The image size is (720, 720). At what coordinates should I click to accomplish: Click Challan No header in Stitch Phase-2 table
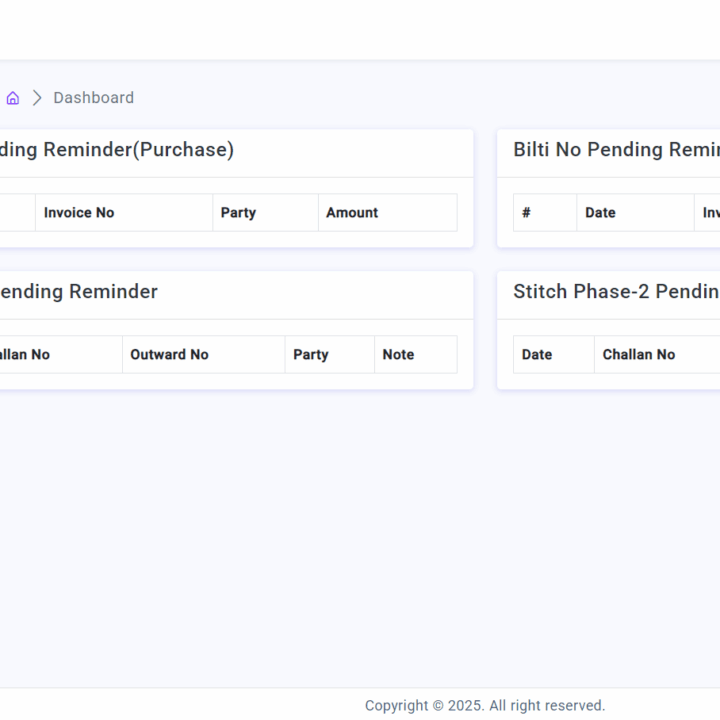638,355
